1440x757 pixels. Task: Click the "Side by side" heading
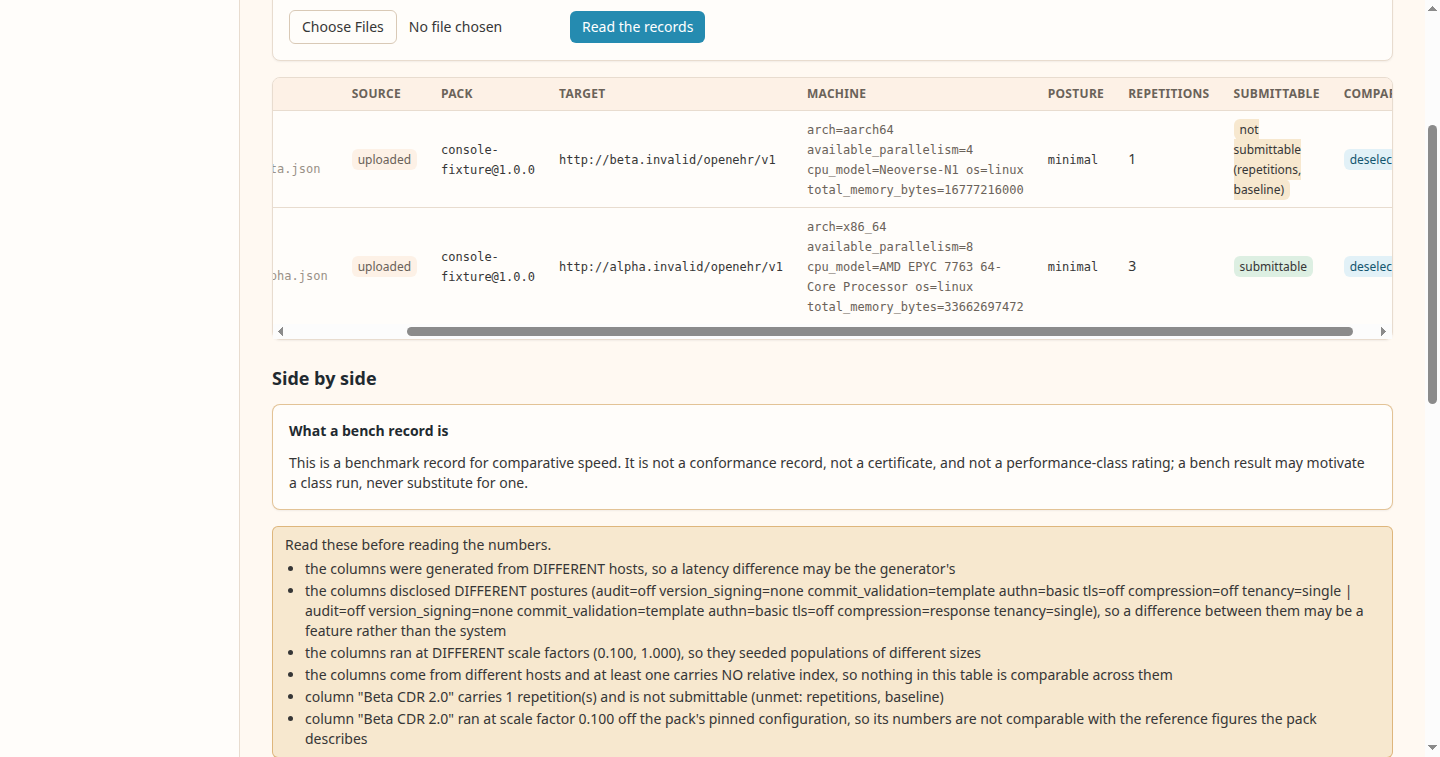pyautogui.click(x=324, y=379)
